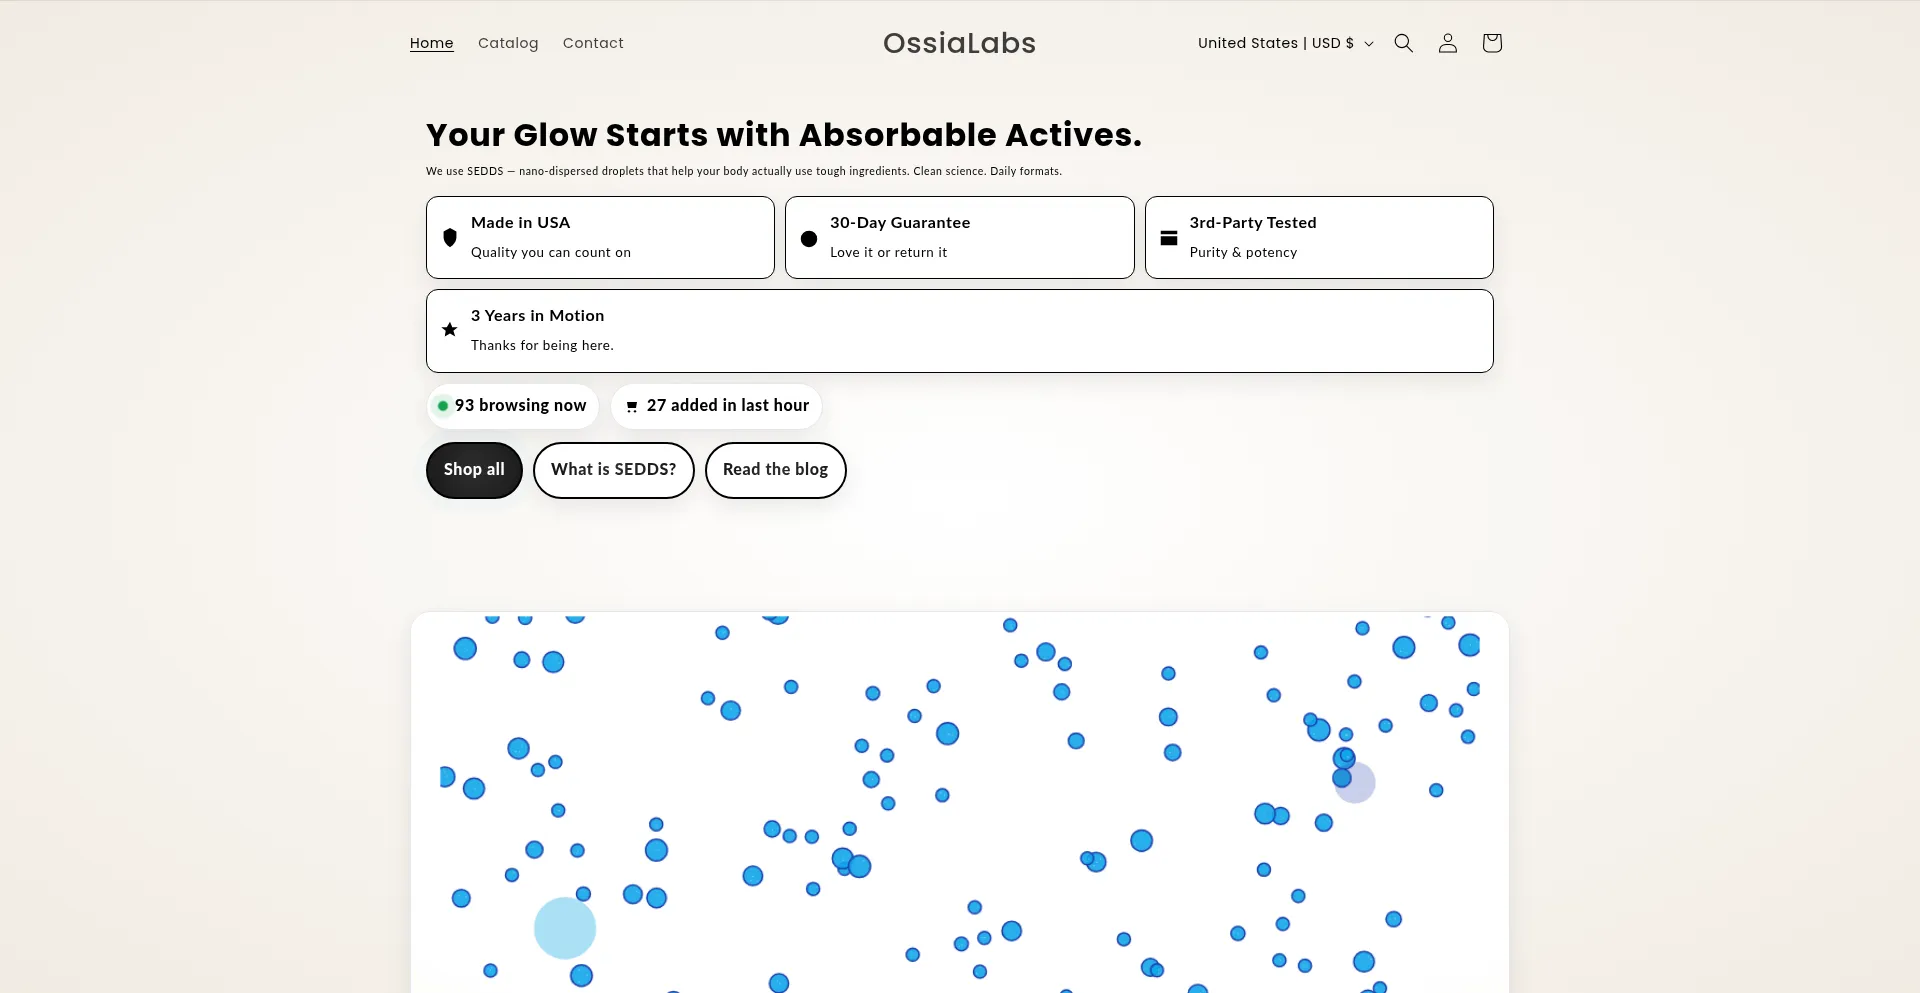The height and width of the screenshot is (993, 1920).
Task: Click the card icon beside 3rd-Party Tested
Action: (1168, 238)
